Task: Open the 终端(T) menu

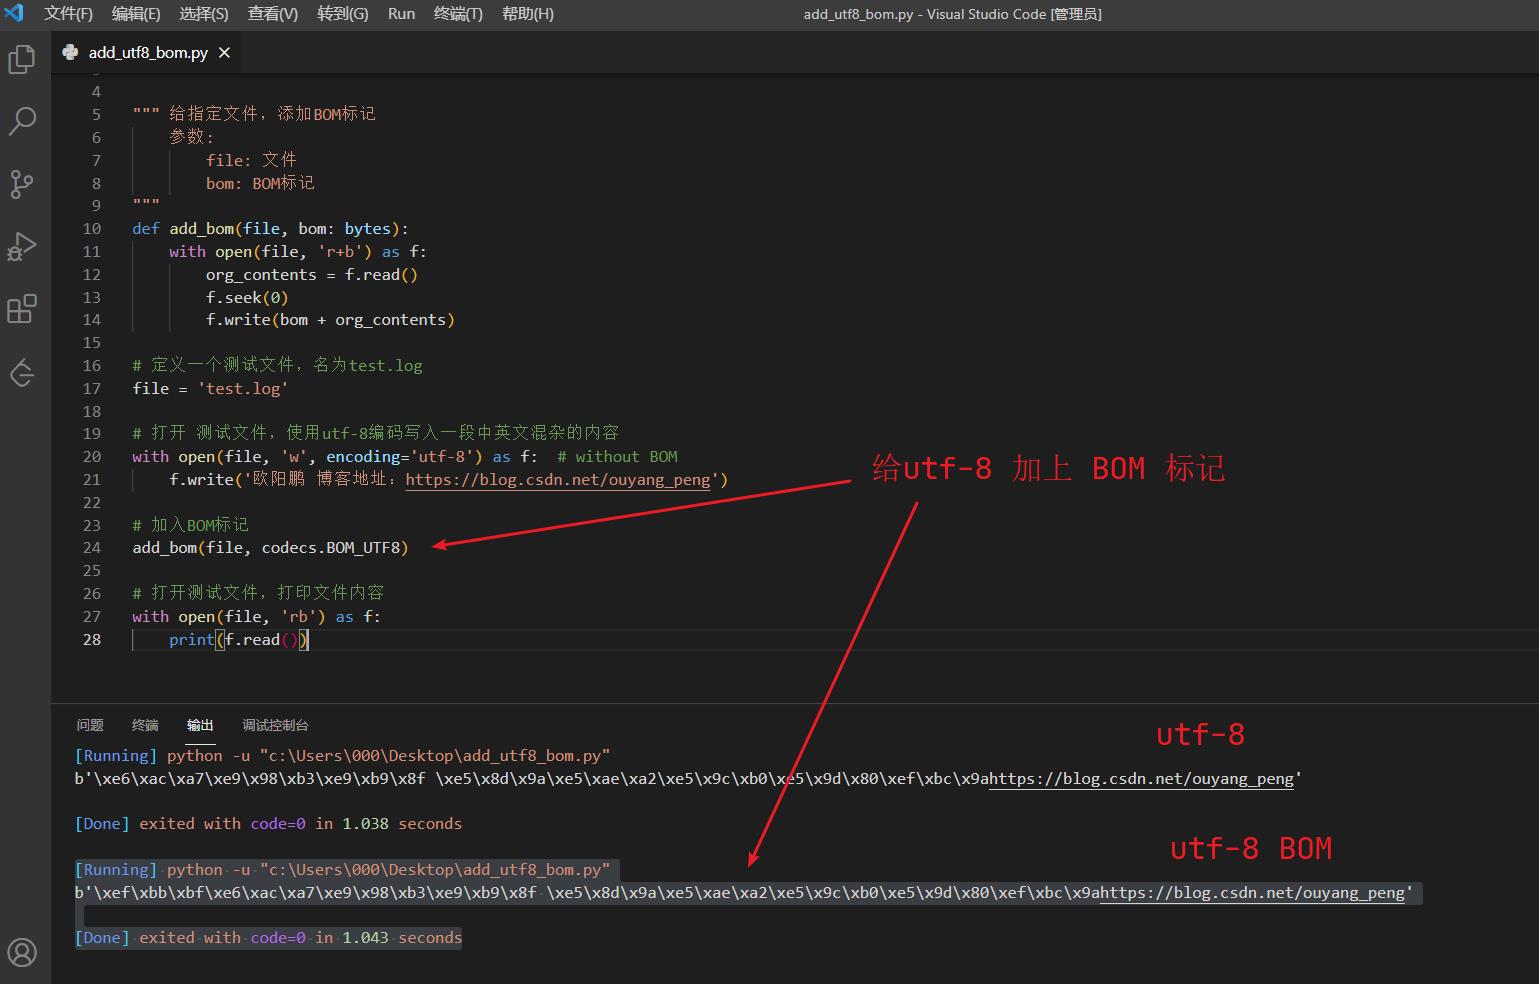Action: 458,14
